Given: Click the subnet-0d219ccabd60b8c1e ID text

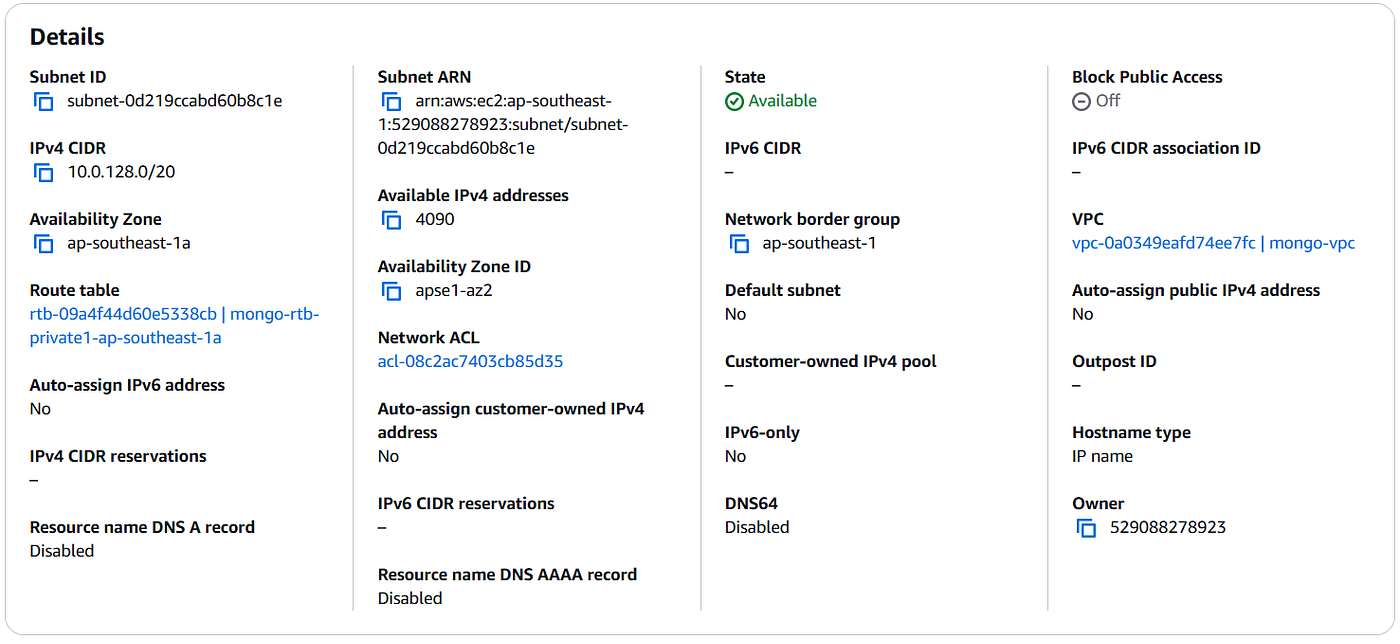Looking at the screenshot, I should pos(175,101).
